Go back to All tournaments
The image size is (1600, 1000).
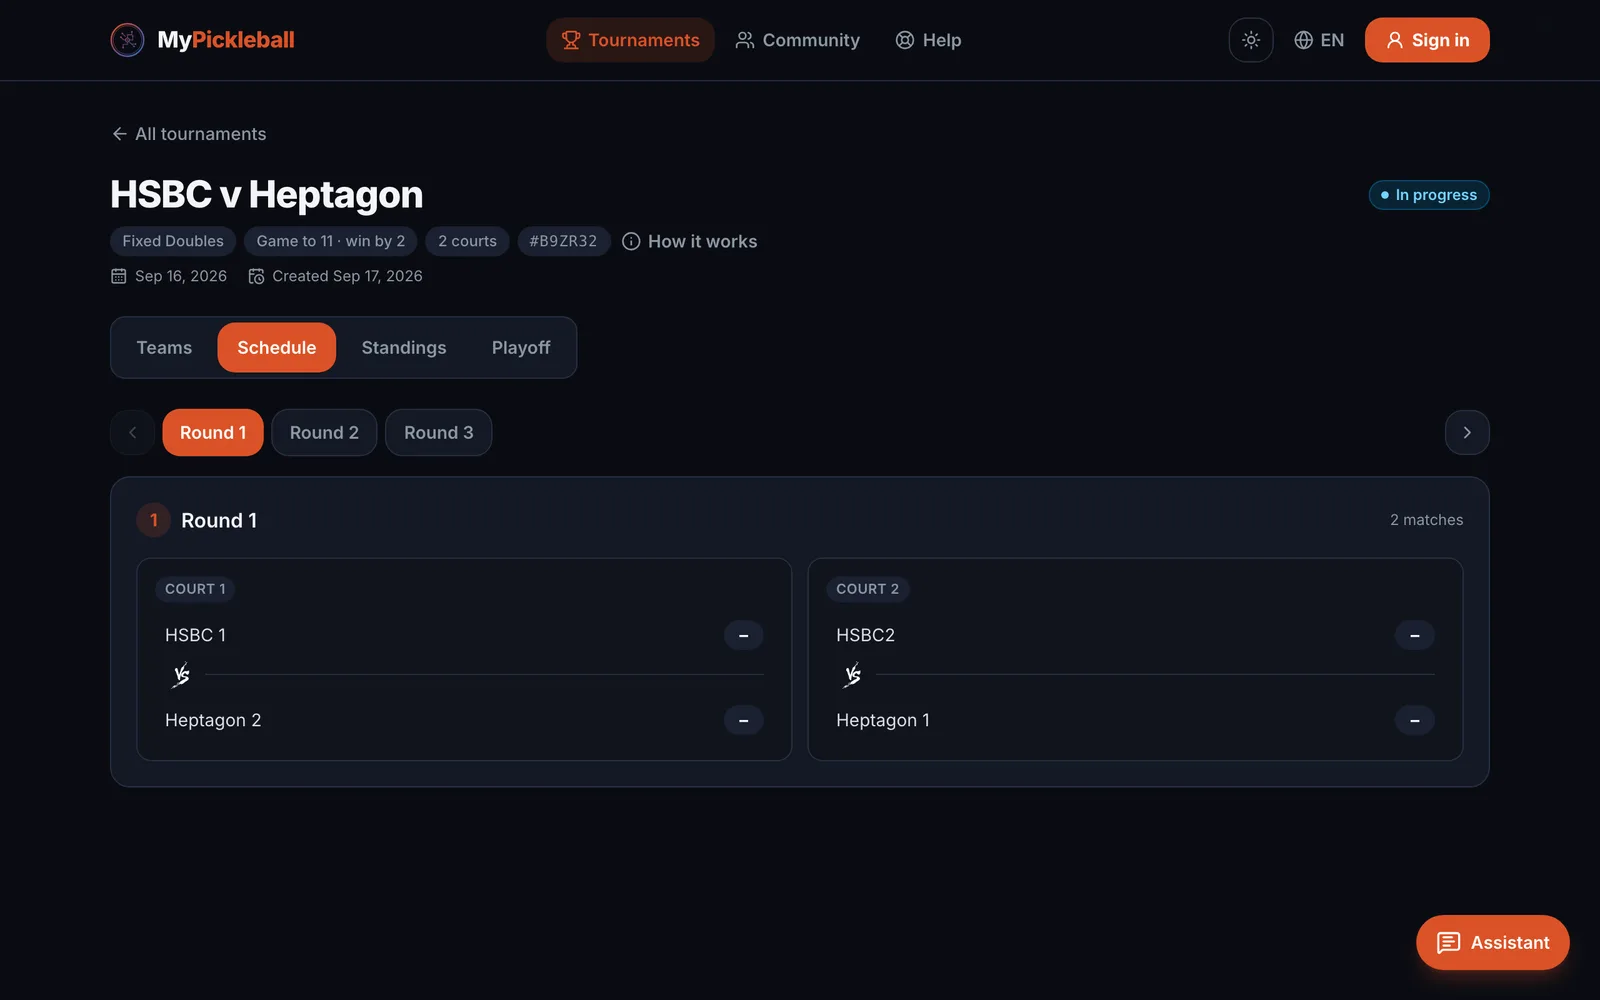[x=189, y=134]
